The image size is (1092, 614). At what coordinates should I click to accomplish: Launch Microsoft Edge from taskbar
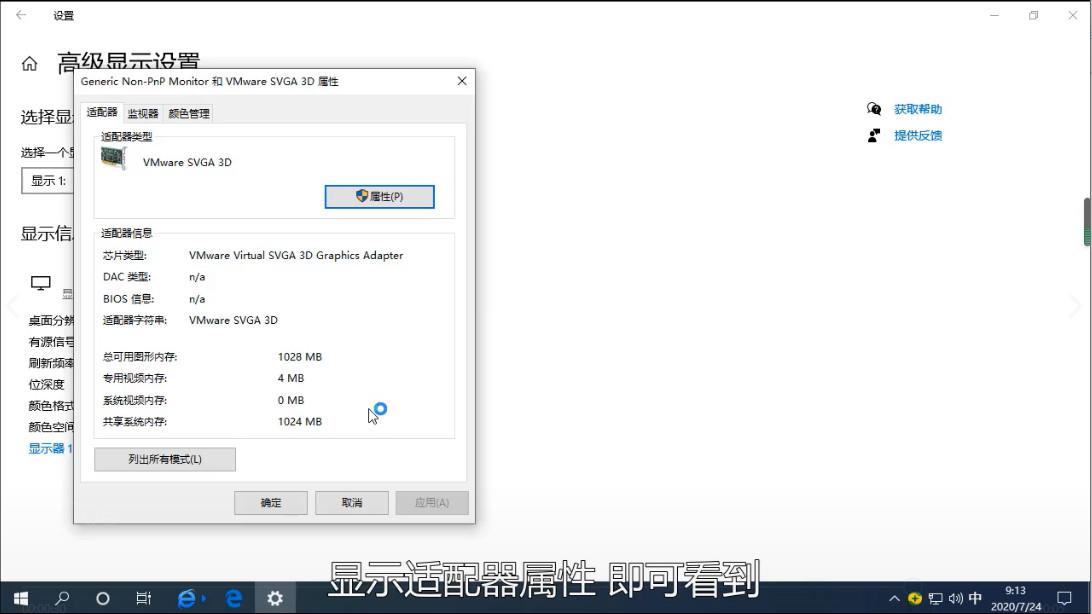tap(233, 598)
